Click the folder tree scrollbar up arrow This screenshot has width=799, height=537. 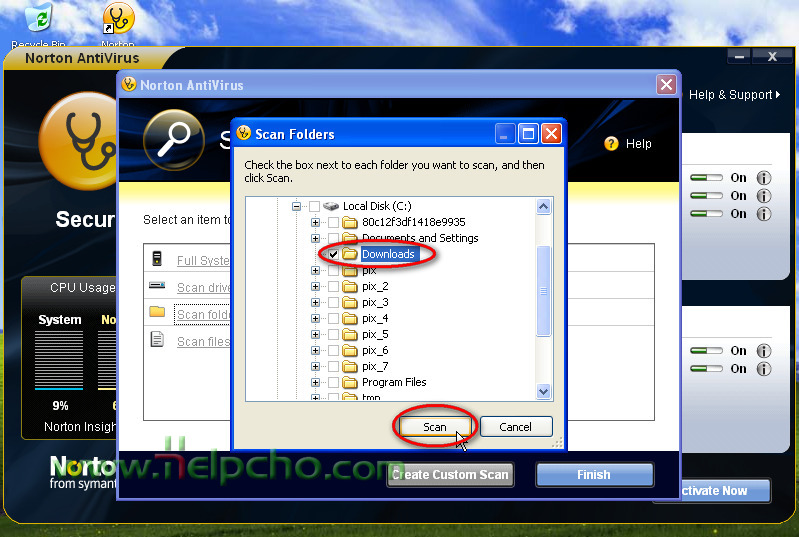tap(544, 207)
